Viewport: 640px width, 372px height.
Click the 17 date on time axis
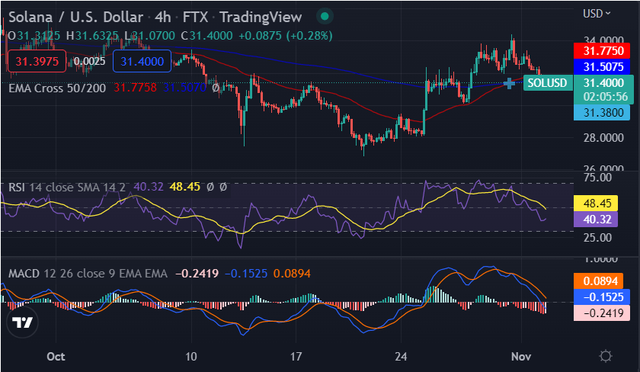296,356
